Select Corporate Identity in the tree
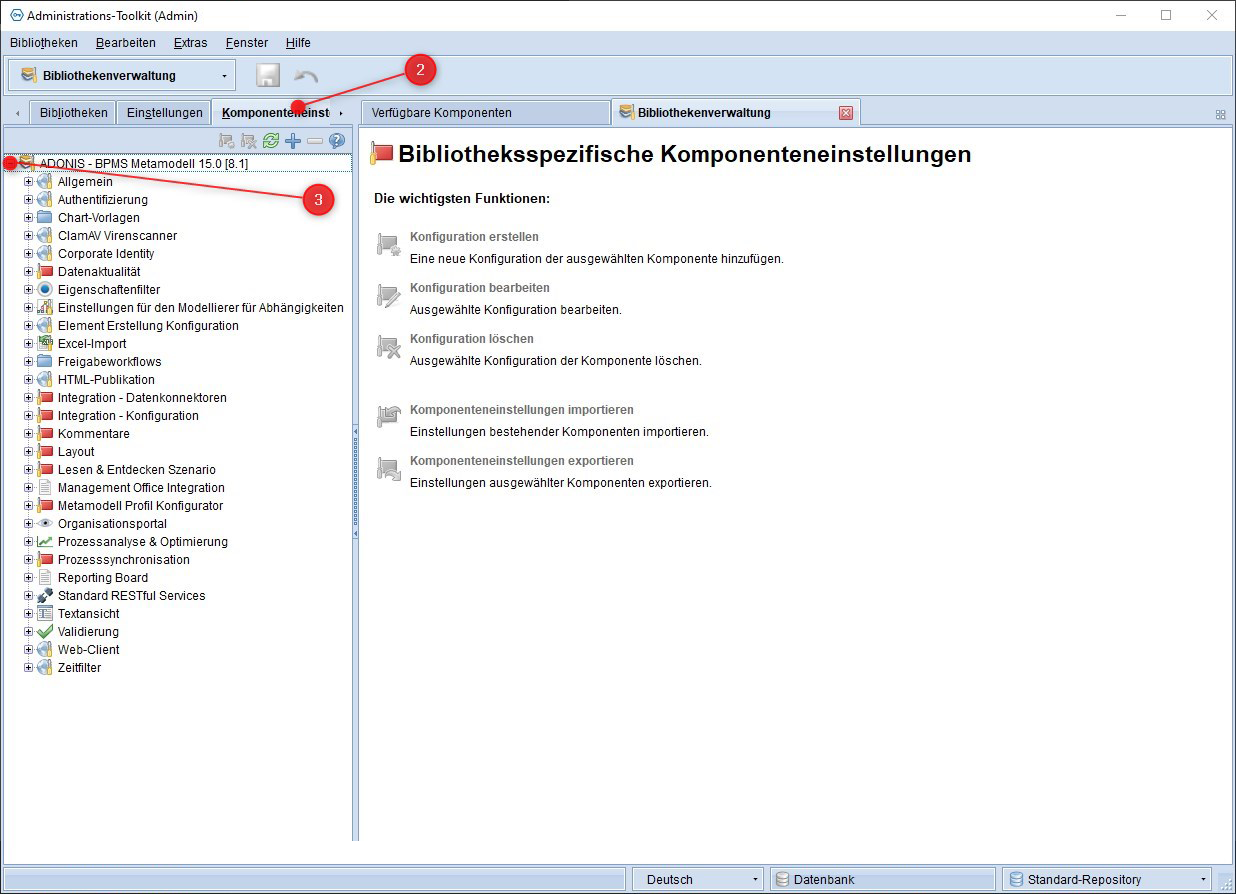Screen dimensions: 1236x894 click(106, 254)
